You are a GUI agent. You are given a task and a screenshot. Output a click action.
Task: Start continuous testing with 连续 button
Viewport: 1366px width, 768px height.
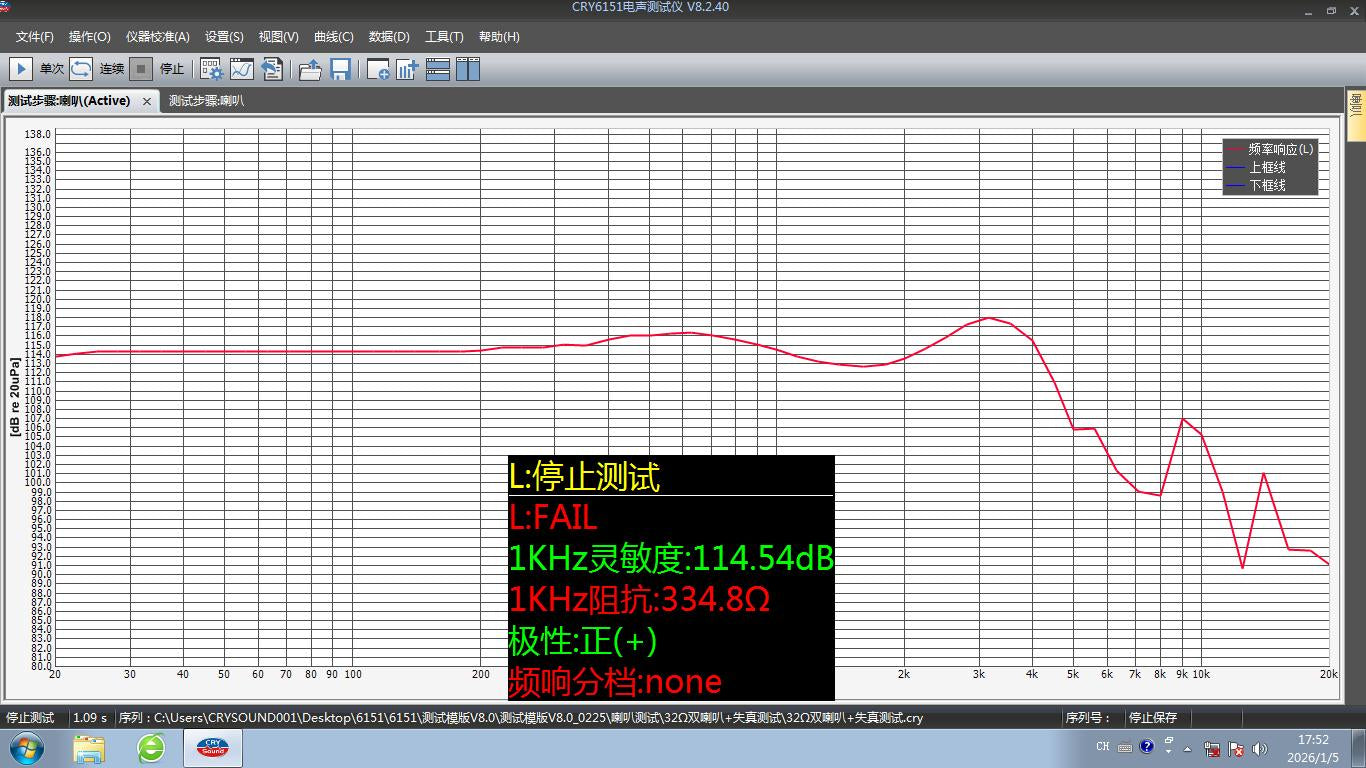coord(111,69)
